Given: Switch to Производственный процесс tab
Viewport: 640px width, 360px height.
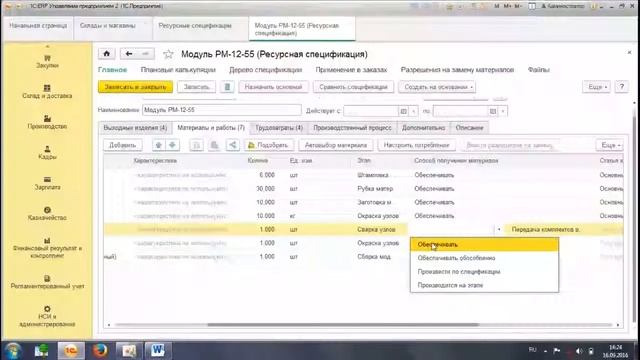Looking at the screenshot, I should [352, 128].
